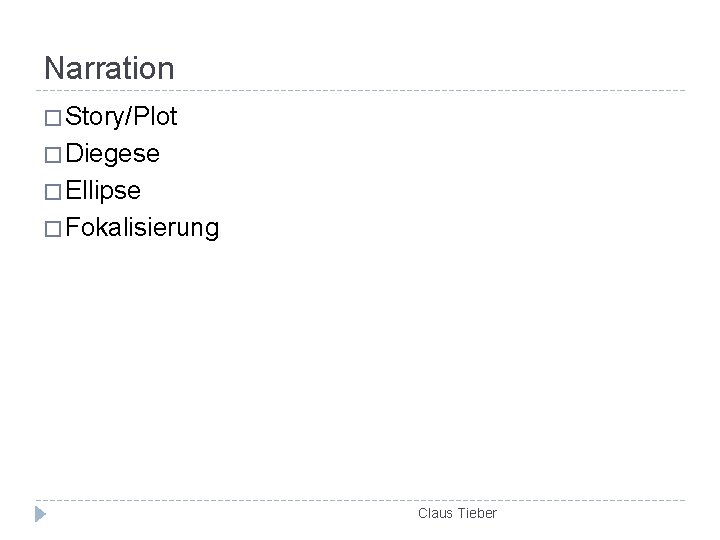Check the square bullet beside Story/Plot
This screenshot has height=540, width=720.
[53, 118]
